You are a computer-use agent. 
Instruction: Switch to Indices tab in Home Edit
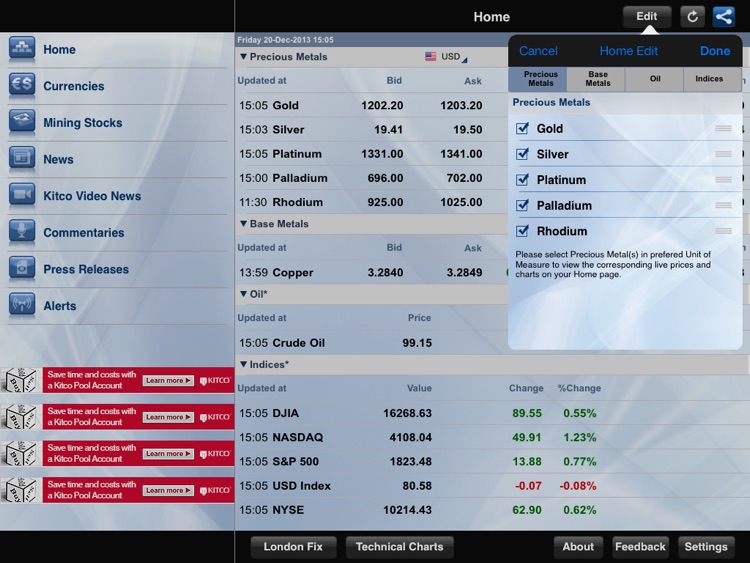pyautogui.click(x=712, y=79)
